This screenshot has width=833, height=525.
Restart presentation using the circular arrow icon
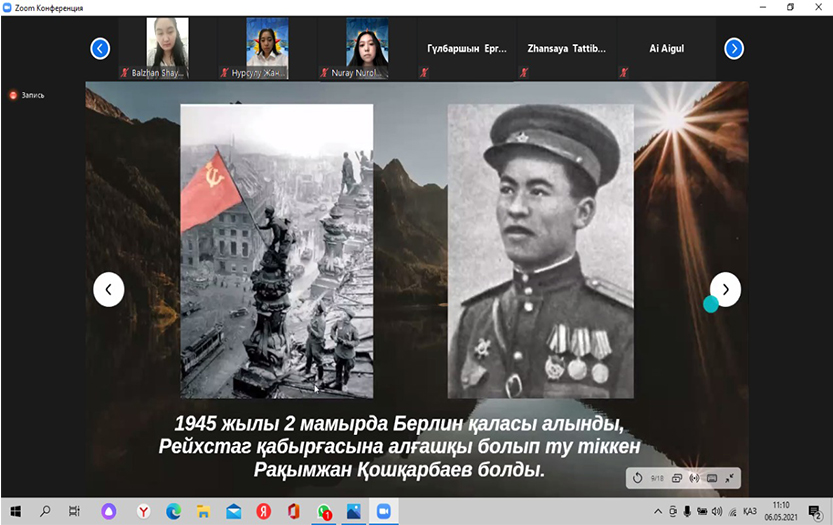click(x=638, y=478)
